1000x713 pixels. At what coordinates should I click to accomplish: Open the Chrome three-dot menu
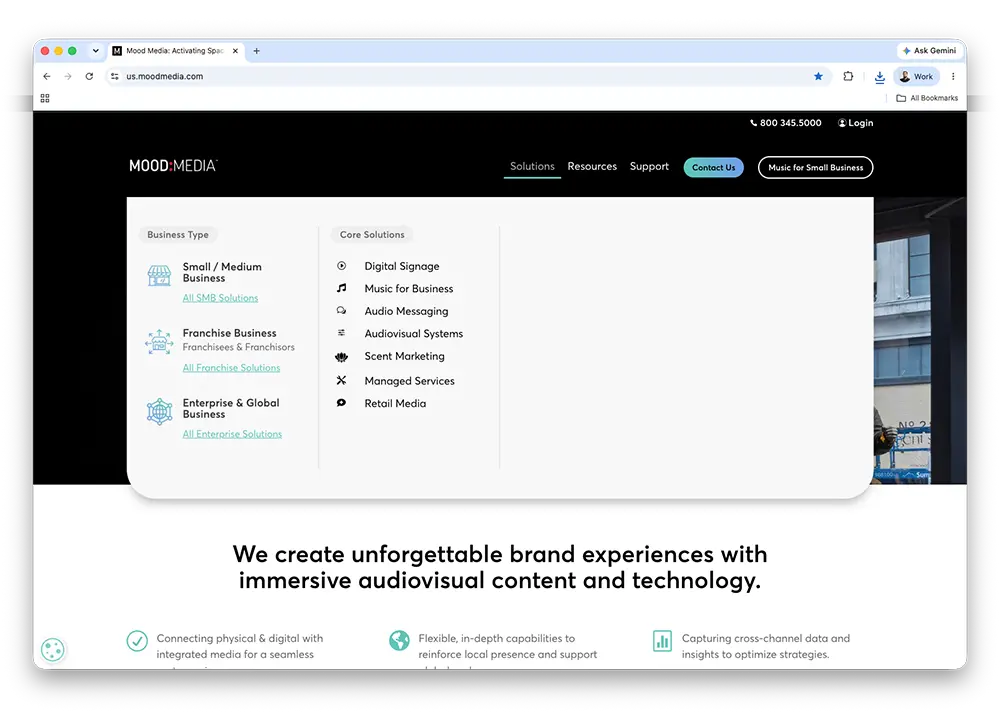953,77
